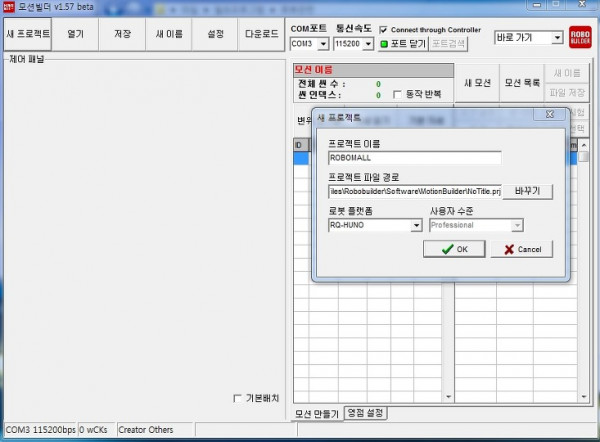Click 바꾸기 to change file path
This screenshot has width=600, height=442.
[x=528, y=191]
